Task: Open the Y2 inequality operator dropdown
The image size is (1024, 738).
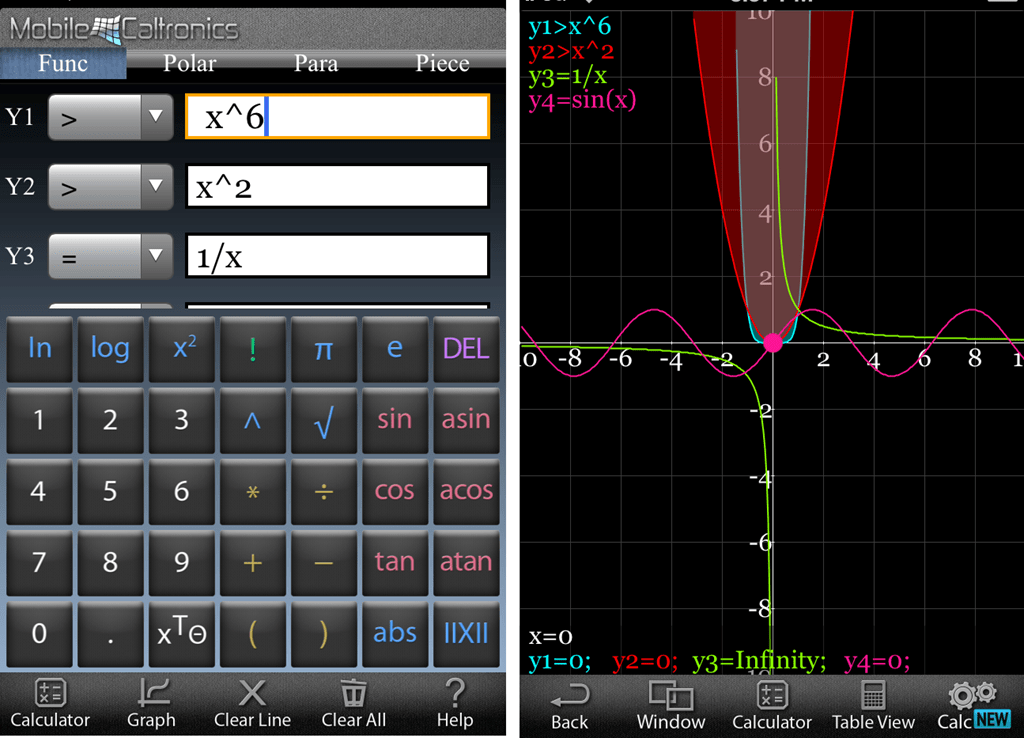Action: (110, 186)
